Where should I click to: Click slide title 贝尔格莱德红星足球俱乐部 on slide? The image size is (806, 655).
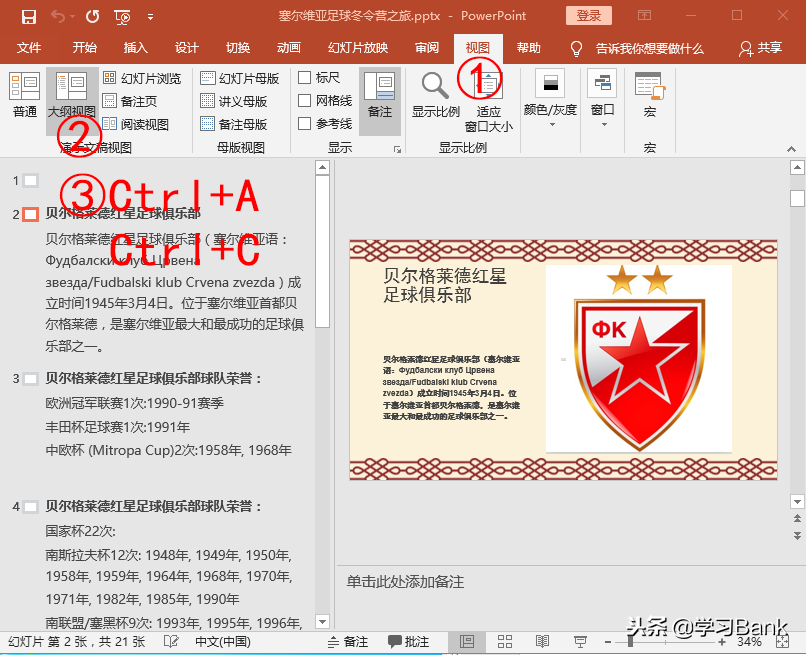click(x=445, y=285)
